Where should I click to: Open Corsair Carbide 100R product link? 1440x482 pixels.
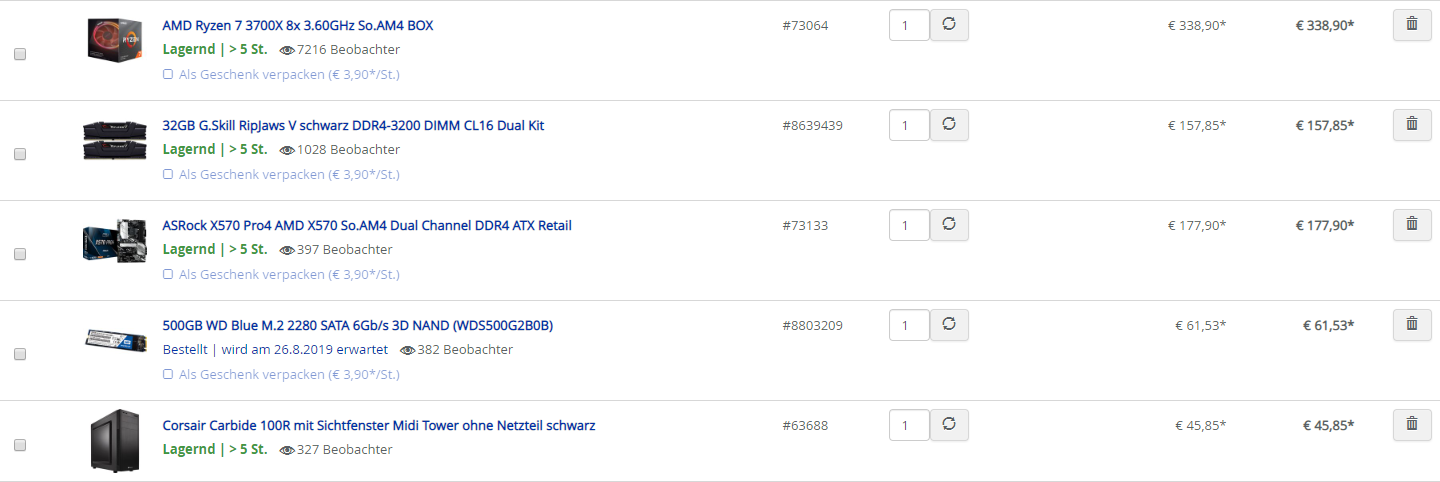[379, 425]
